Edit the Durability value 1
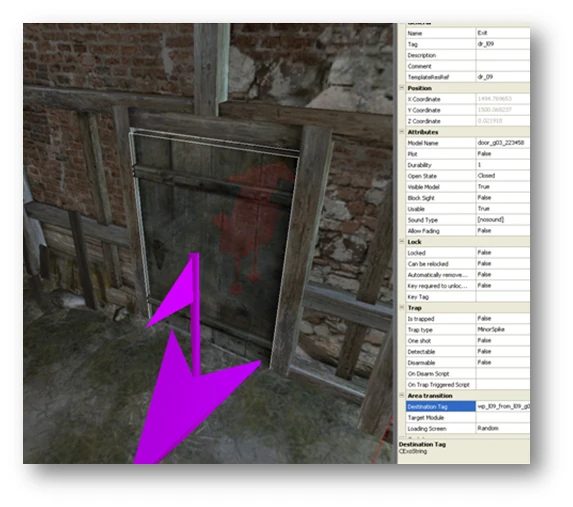 [503, 165]
